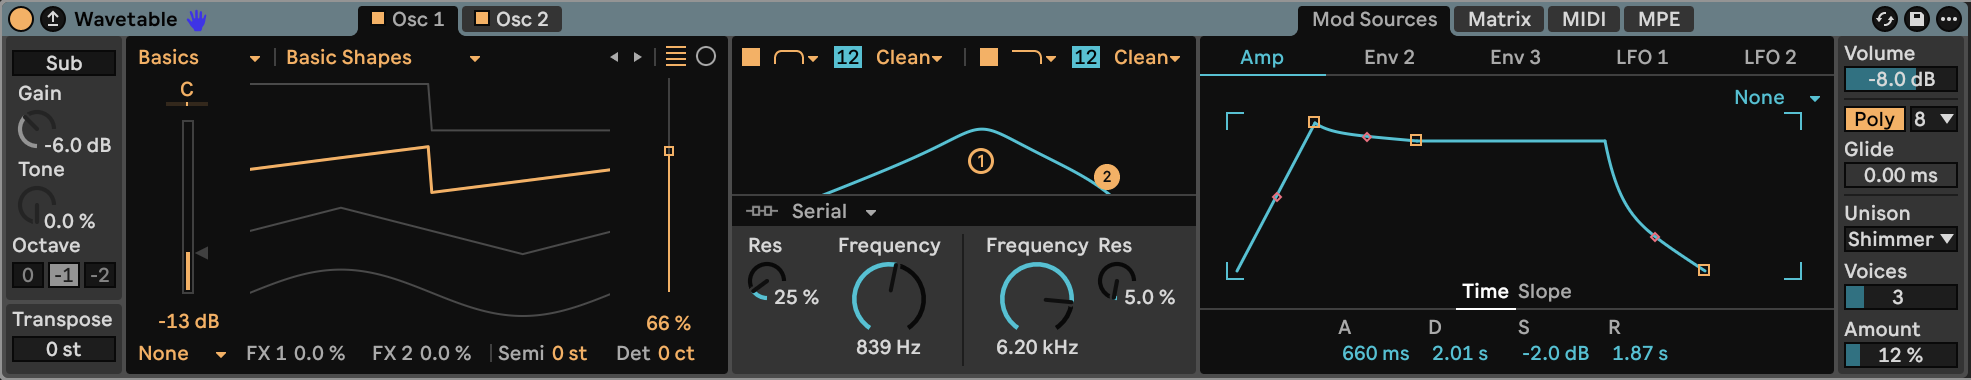The width and height of the screenshot is (1971, 380).
Task: Click the hot-swap preset circular arrows icon
Action: [1884, 19]
